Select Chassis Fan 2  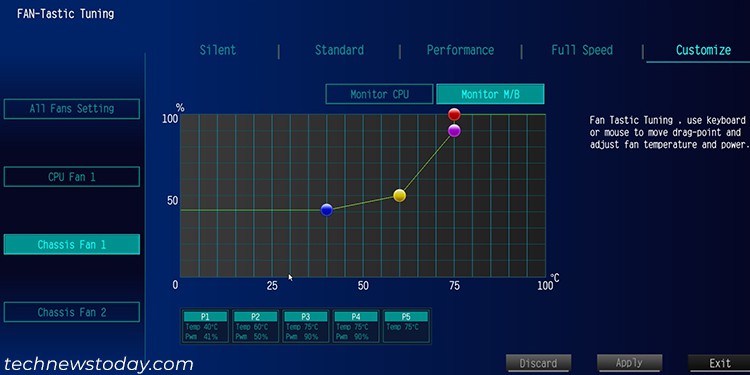pyautogui.click(x=72, y=312)
